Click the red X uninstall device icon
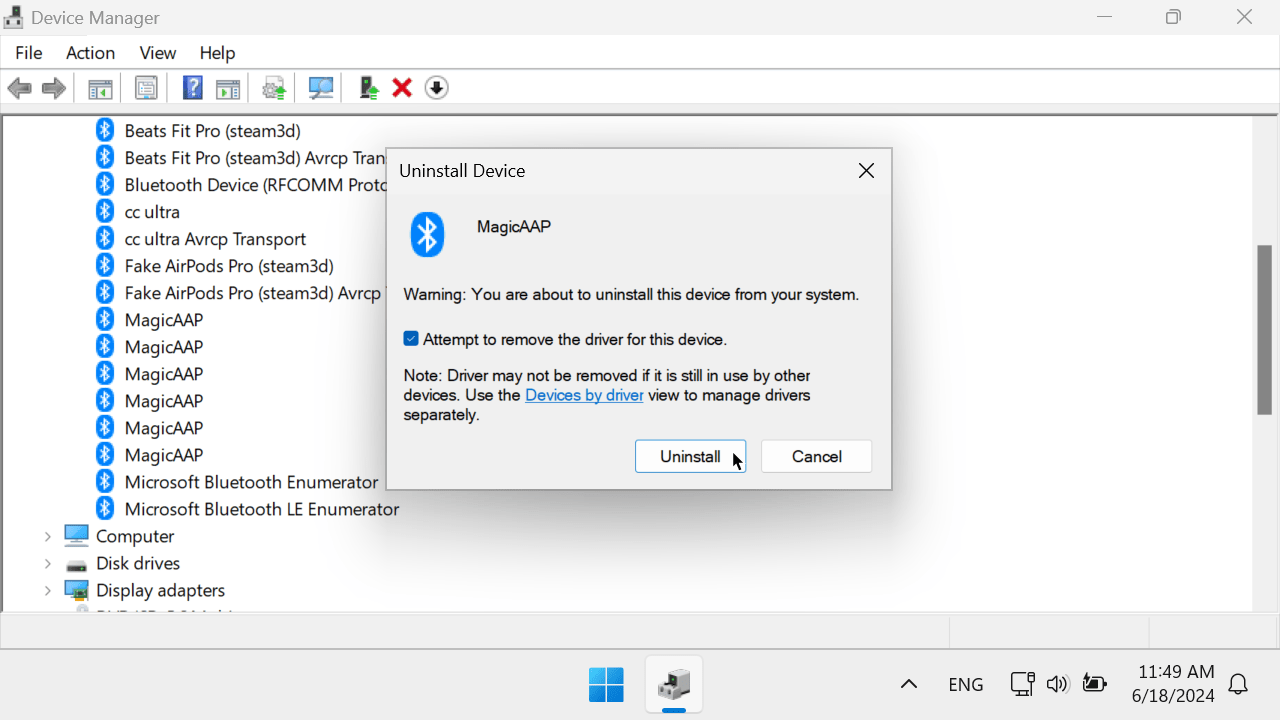Screen dimensions: 1280x720 [x=402, y=88]
